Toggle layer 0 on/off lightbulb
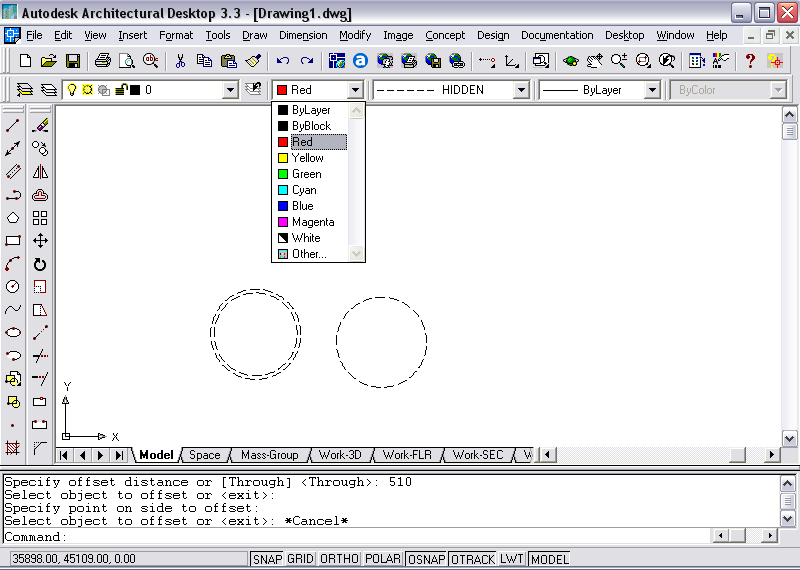The image size is (800, 570). tap(72, 90)
